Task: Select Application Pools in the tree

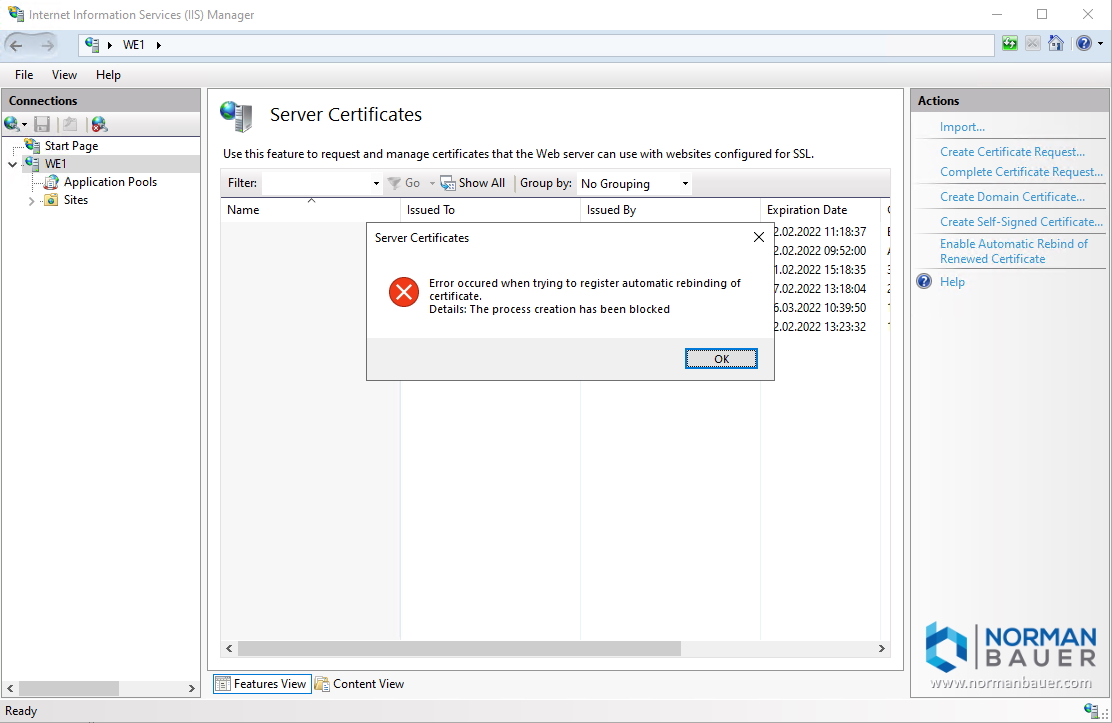Action: tap(110, 182)
